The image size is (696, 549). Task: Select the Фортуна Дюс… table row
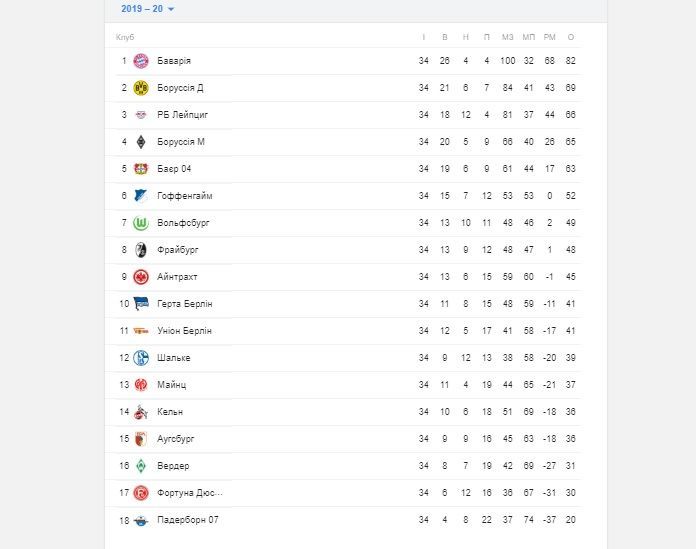click(348, 493)
